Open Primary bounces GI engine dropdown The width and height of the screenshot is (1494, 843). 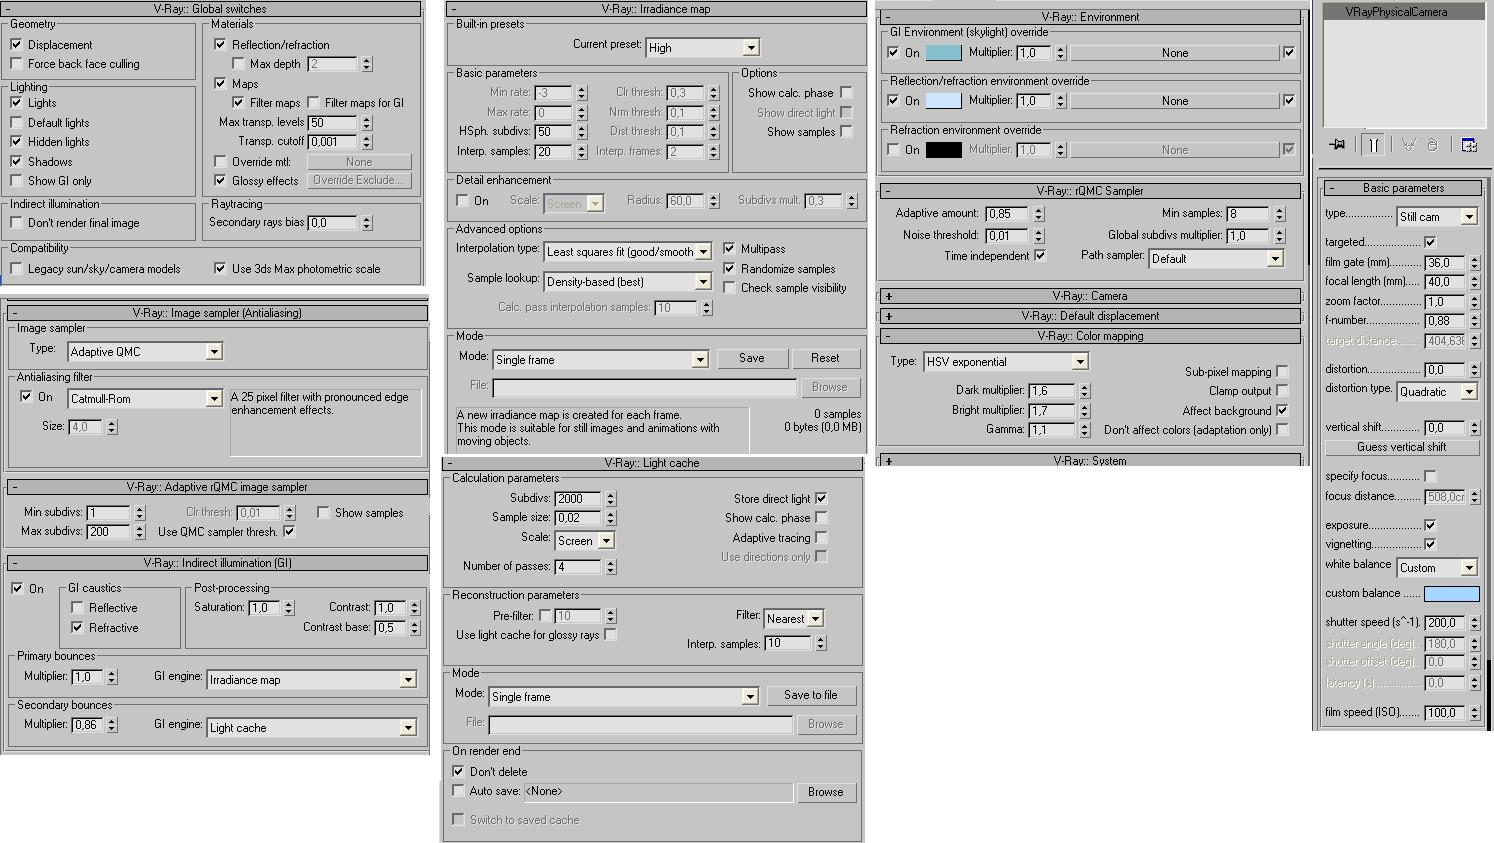click(311, 680)
